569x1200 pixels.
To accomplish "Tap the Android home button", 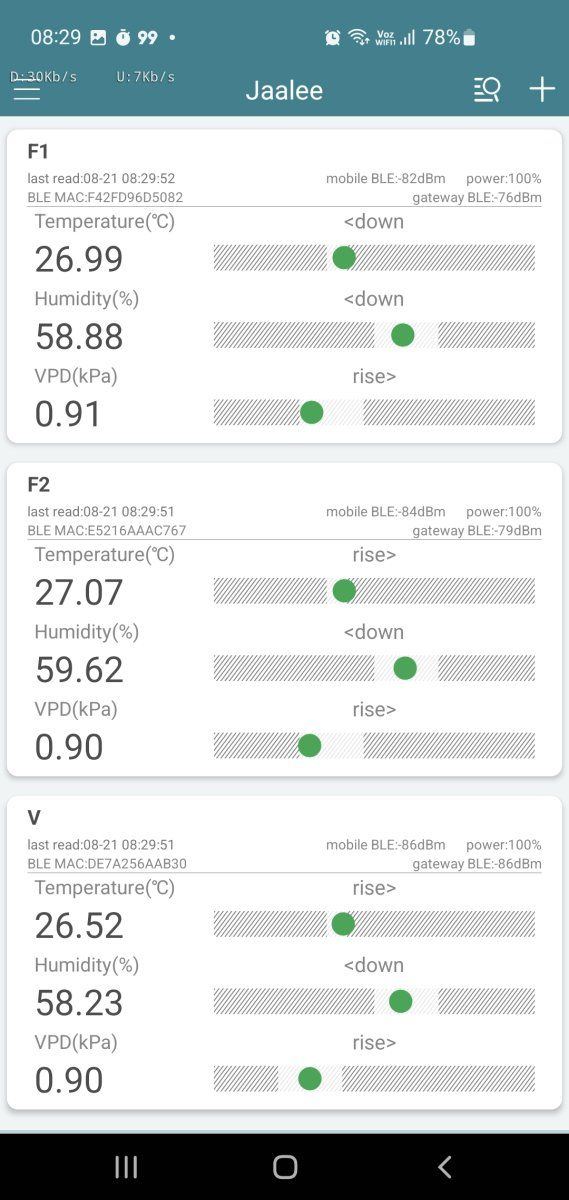I will (x=285, y=1166).
